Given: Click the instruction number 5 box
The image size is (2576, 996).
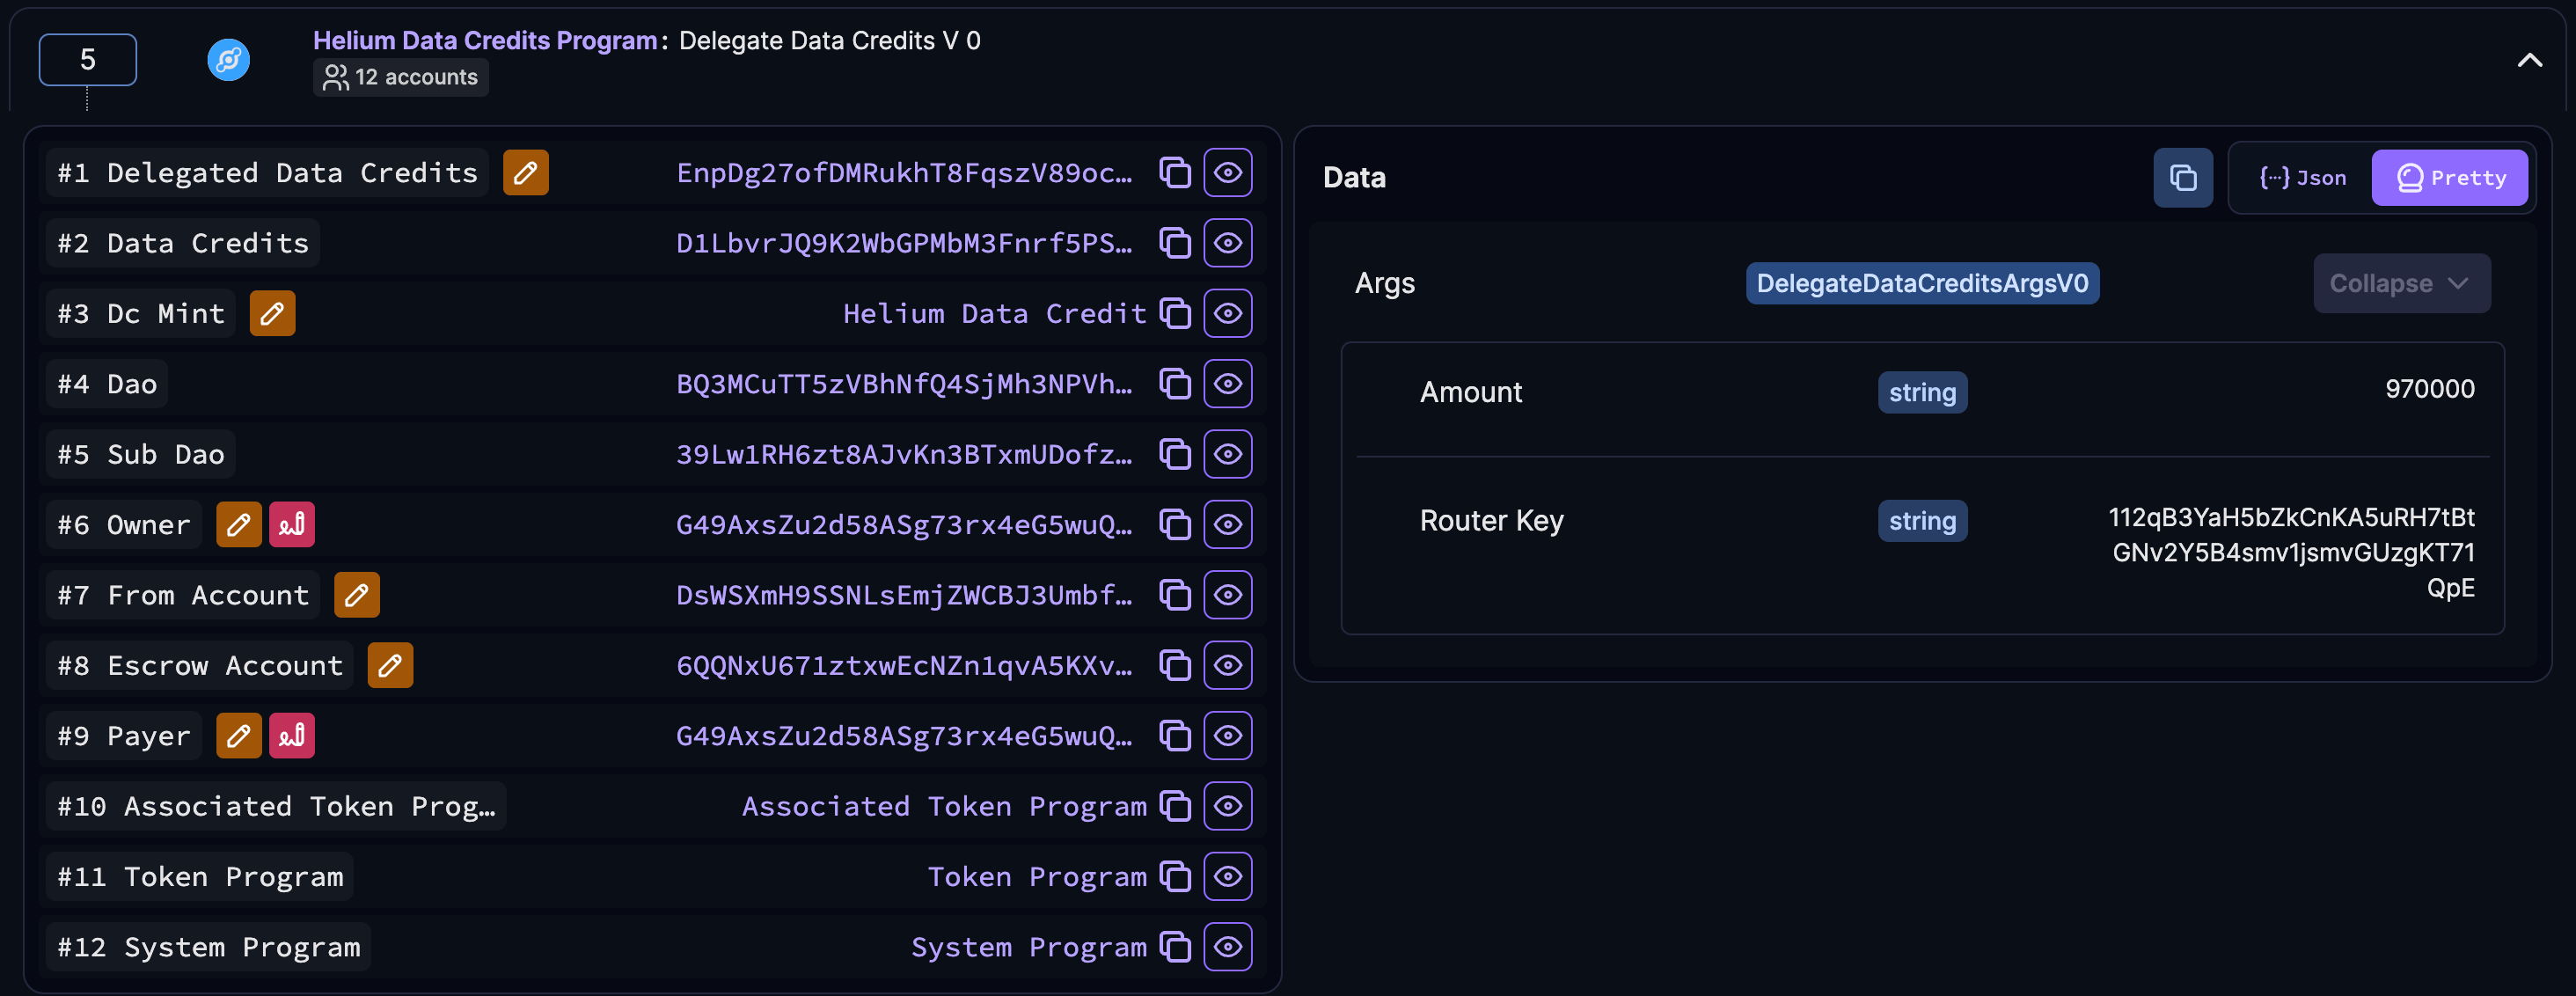Looking at the screenshot, I should [88, 60].
